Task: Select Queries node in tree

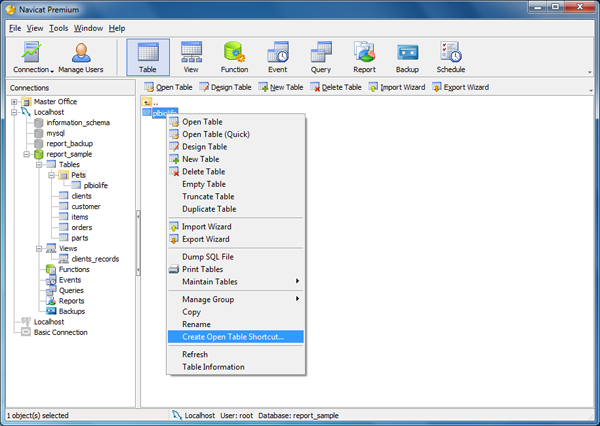Action: click(71, 291)
